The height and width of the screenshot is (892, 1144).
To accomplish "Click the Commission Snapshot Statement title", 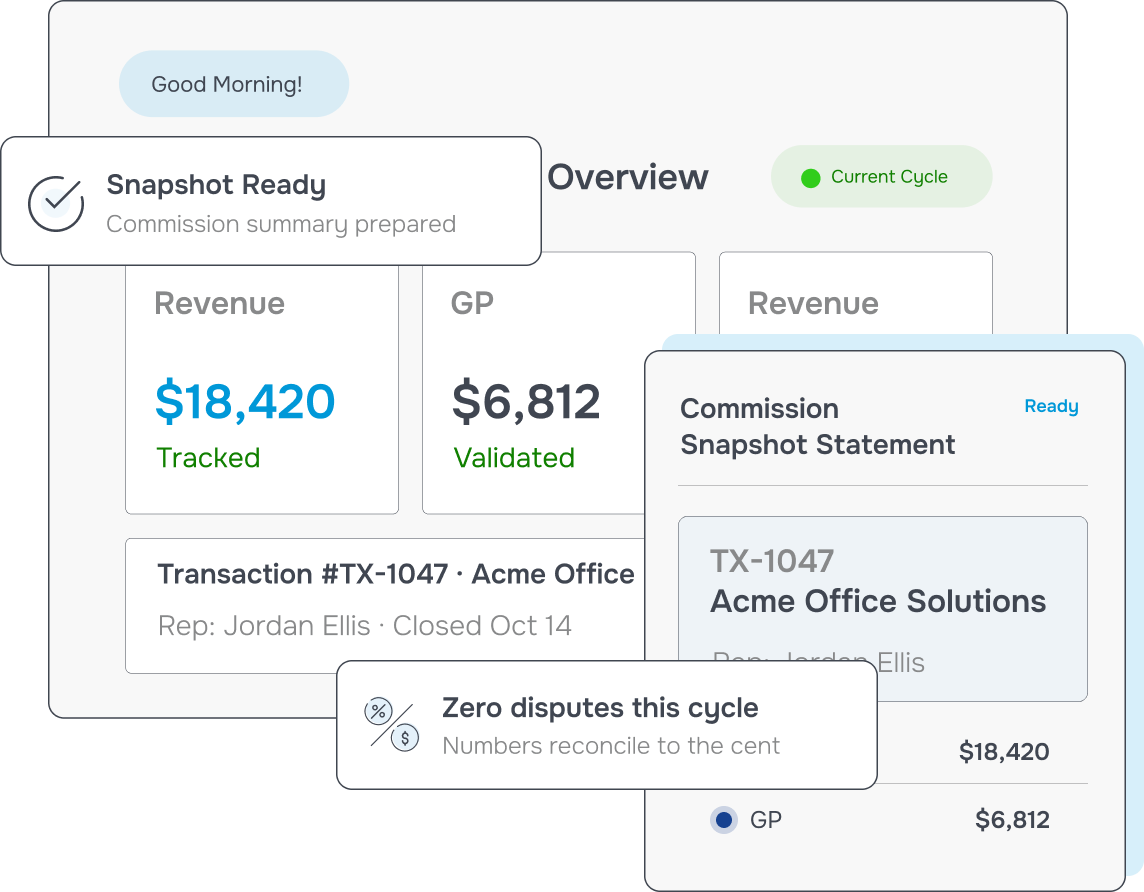I will pos(817,427).
